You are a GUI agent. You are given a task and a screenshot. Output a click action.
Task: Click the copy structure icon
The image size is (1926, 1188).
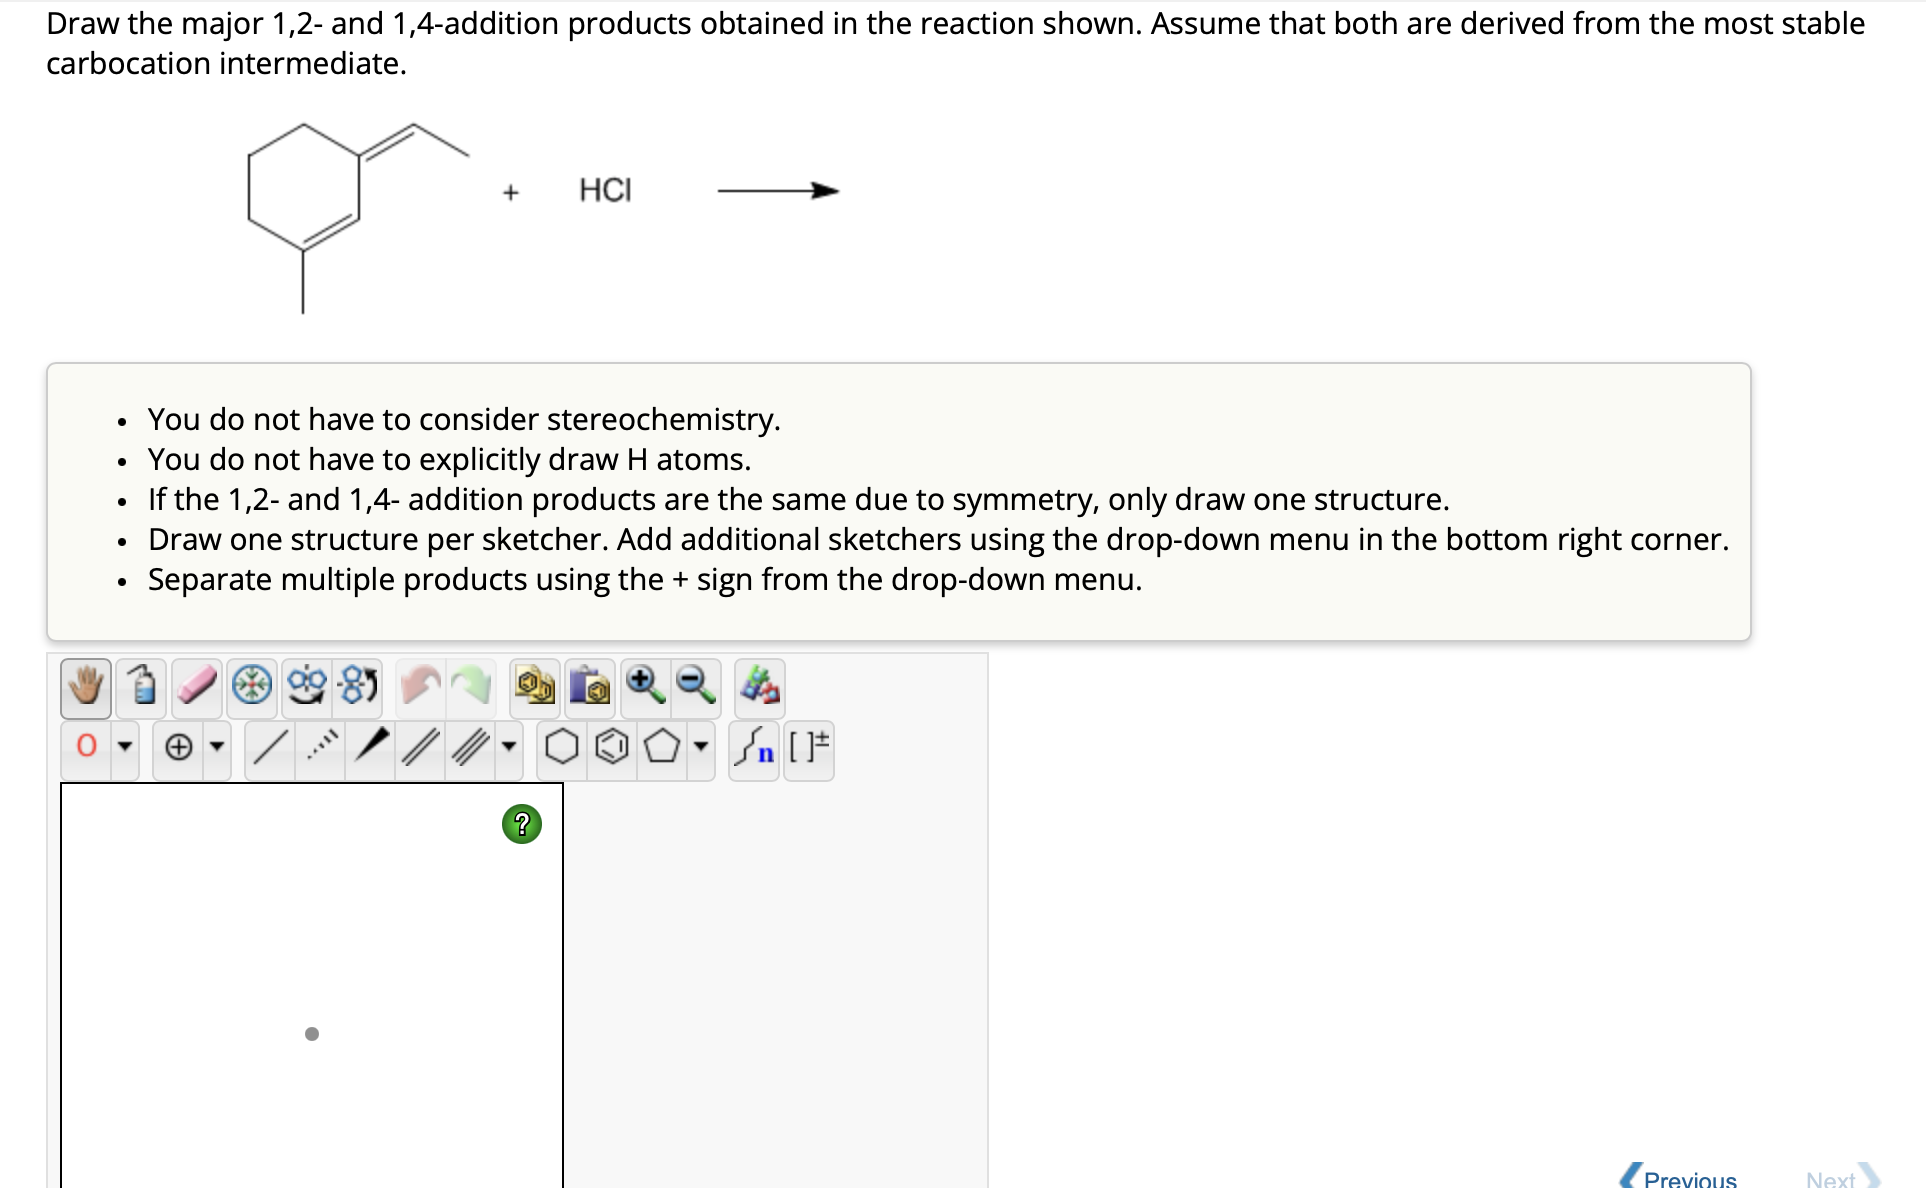[535, 687]
